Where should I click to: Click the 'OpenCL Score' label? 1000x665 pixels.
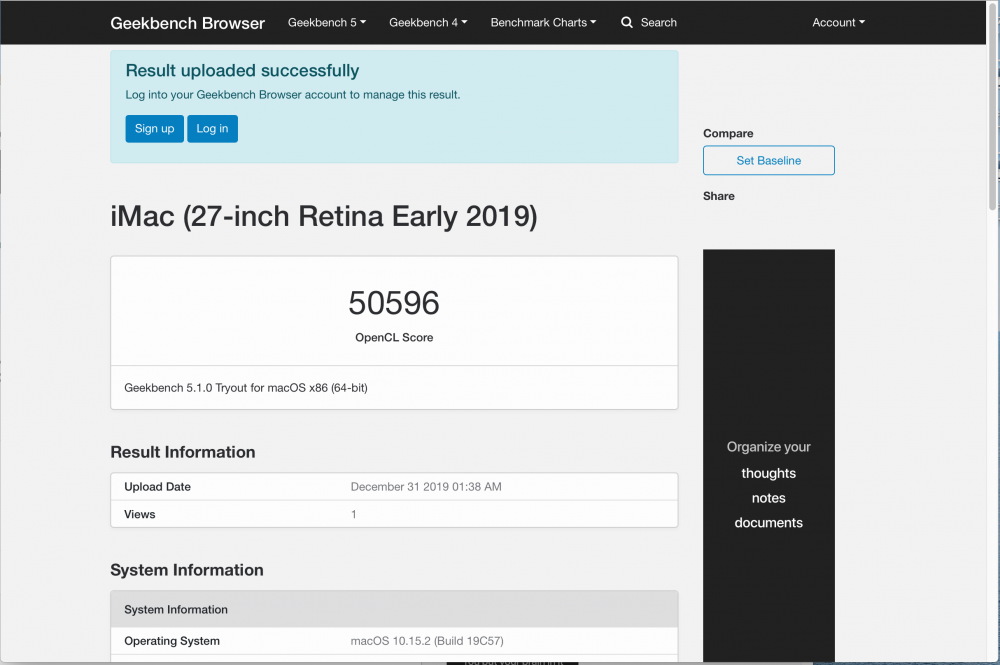[394, 337]
